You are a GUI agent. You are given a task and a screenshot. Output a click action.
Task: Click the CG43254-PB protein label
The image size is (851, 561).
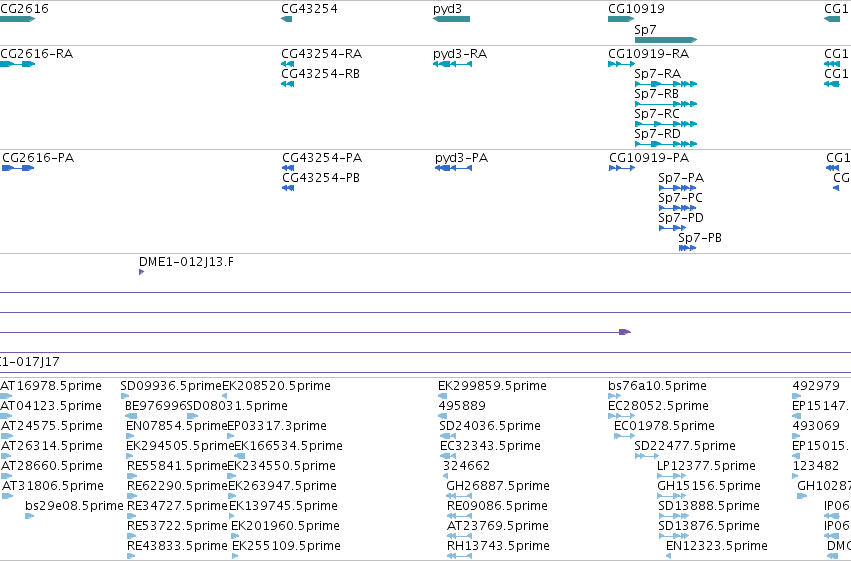(321, 178)
